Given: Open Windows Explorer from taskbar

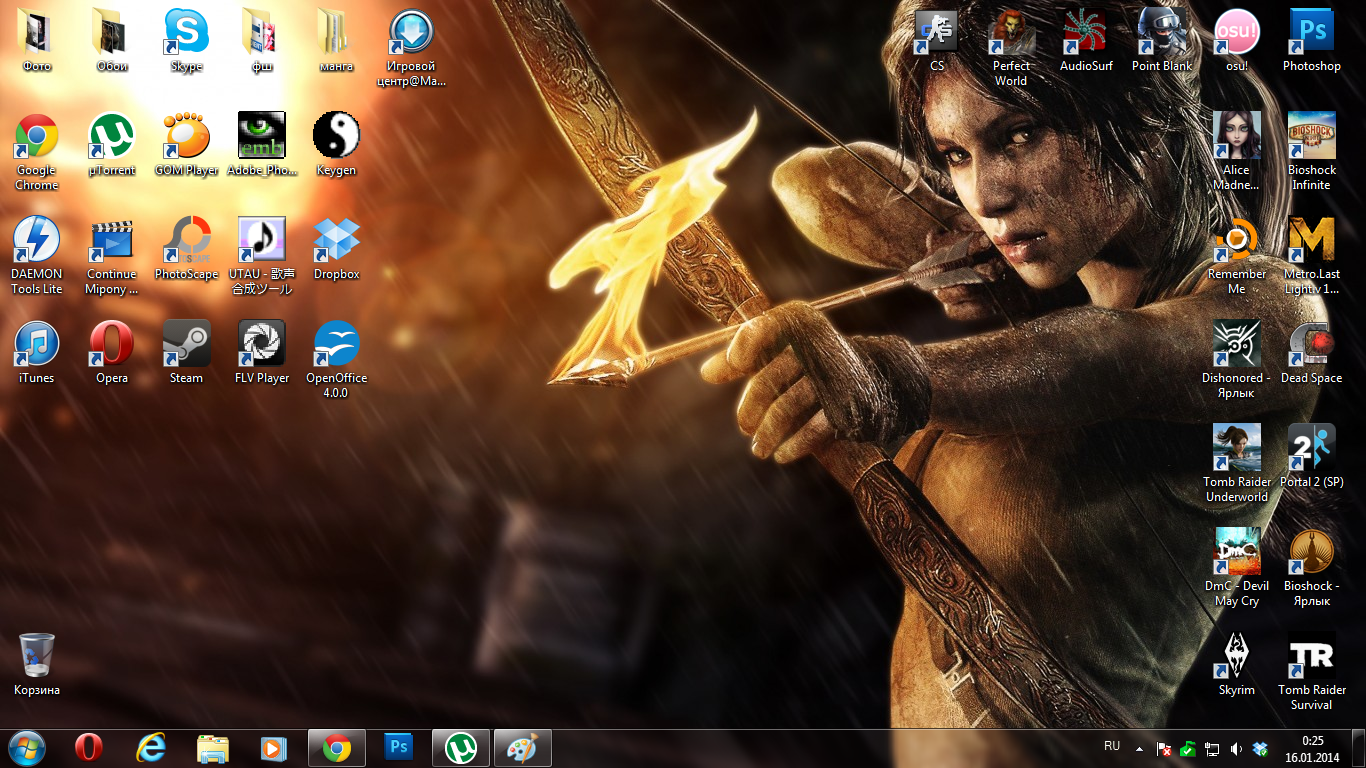Looking at the screenshot, I should [213, 748].
